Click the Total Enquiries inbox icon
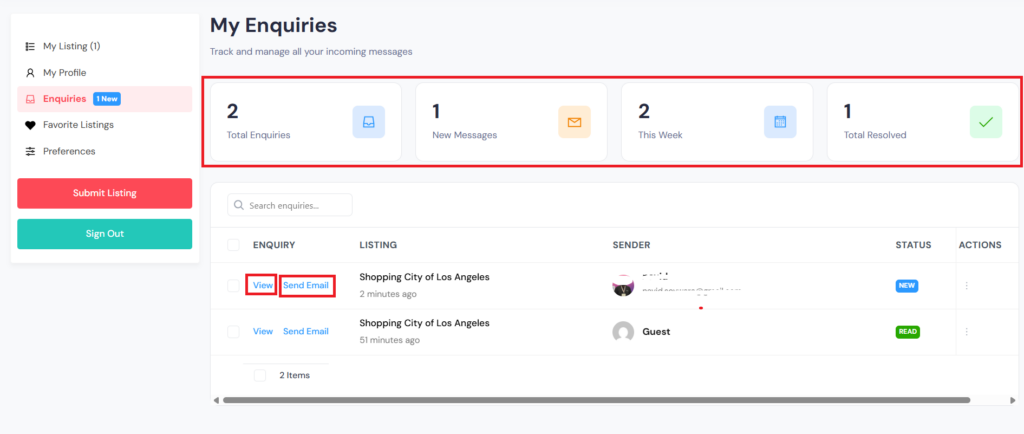 click(368, 122)
